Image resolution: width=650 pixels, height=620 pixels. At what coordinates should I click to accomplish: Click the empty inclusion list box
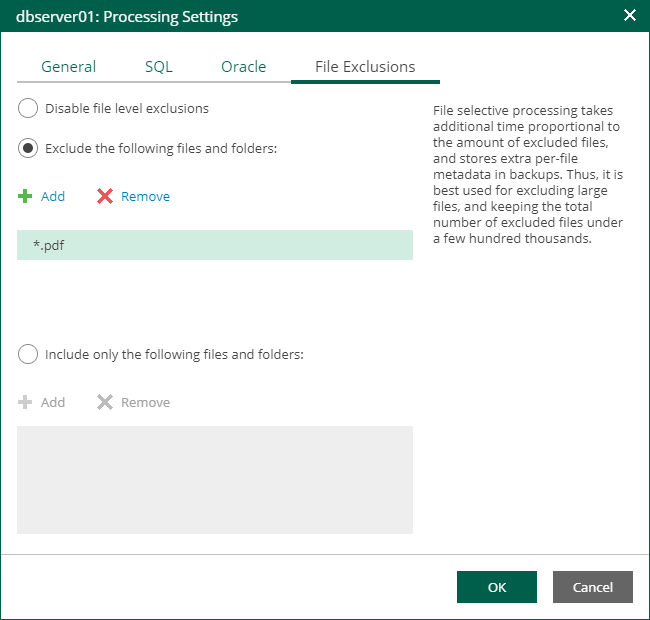(214, 480)
